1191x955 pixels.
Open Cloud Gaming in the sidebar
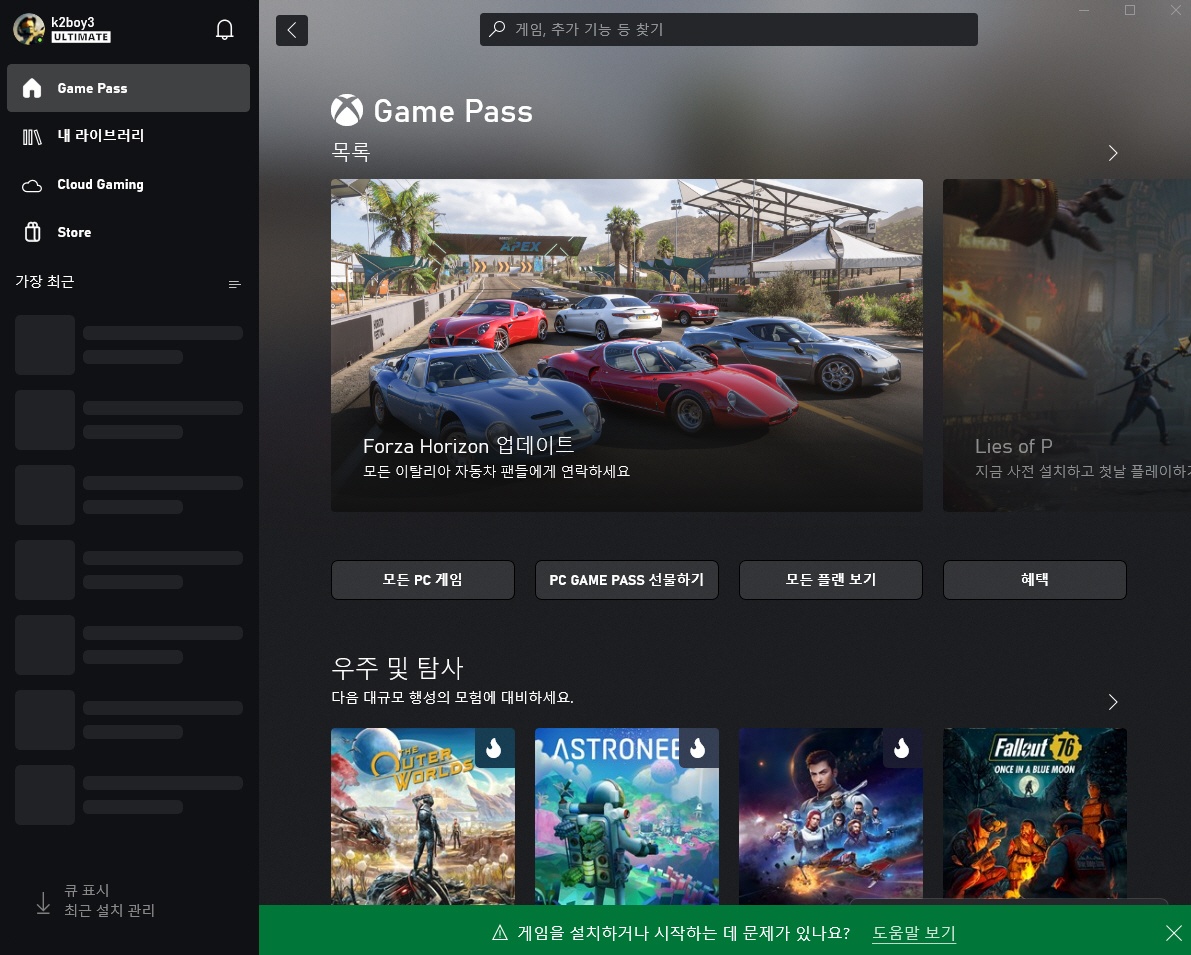pos(128,185)
